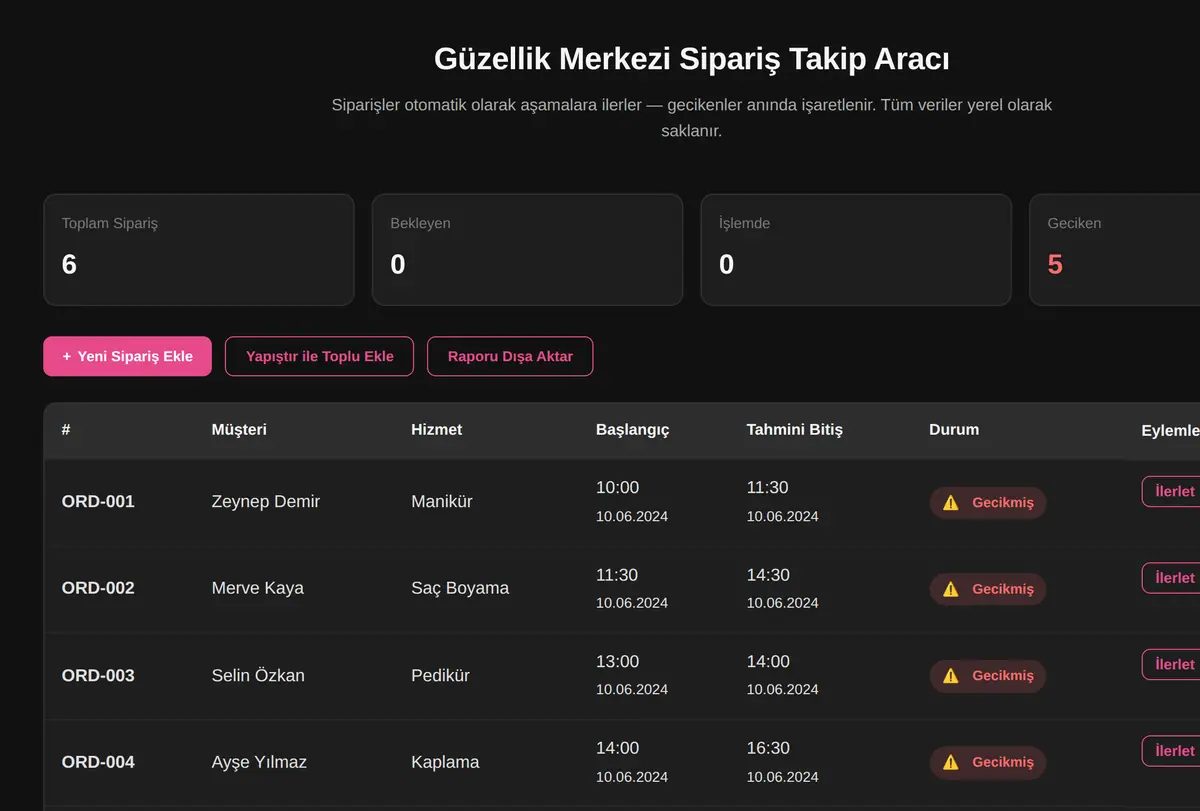Click customer name Ayşe Yılmaz
This screenshot has width=1200, height=811.
point(259,762)
